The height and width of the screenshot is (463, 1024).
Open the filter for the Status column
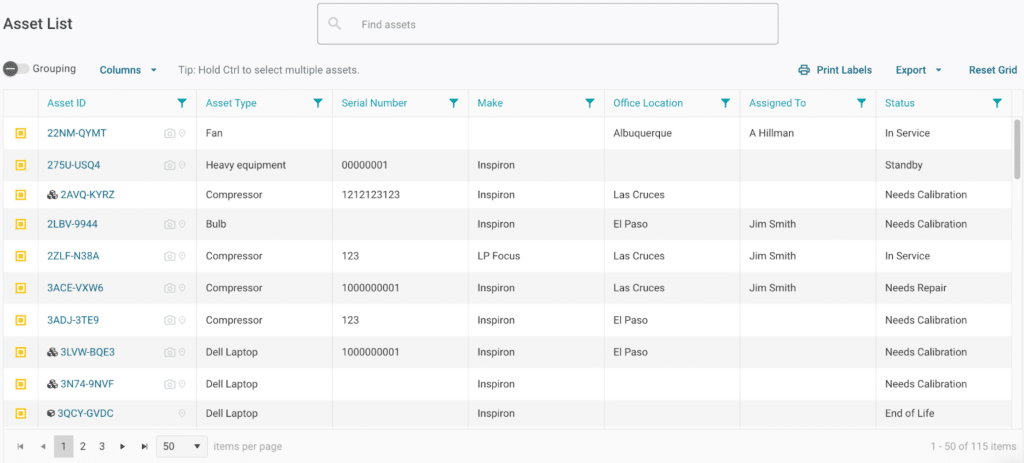click(997, 103)
